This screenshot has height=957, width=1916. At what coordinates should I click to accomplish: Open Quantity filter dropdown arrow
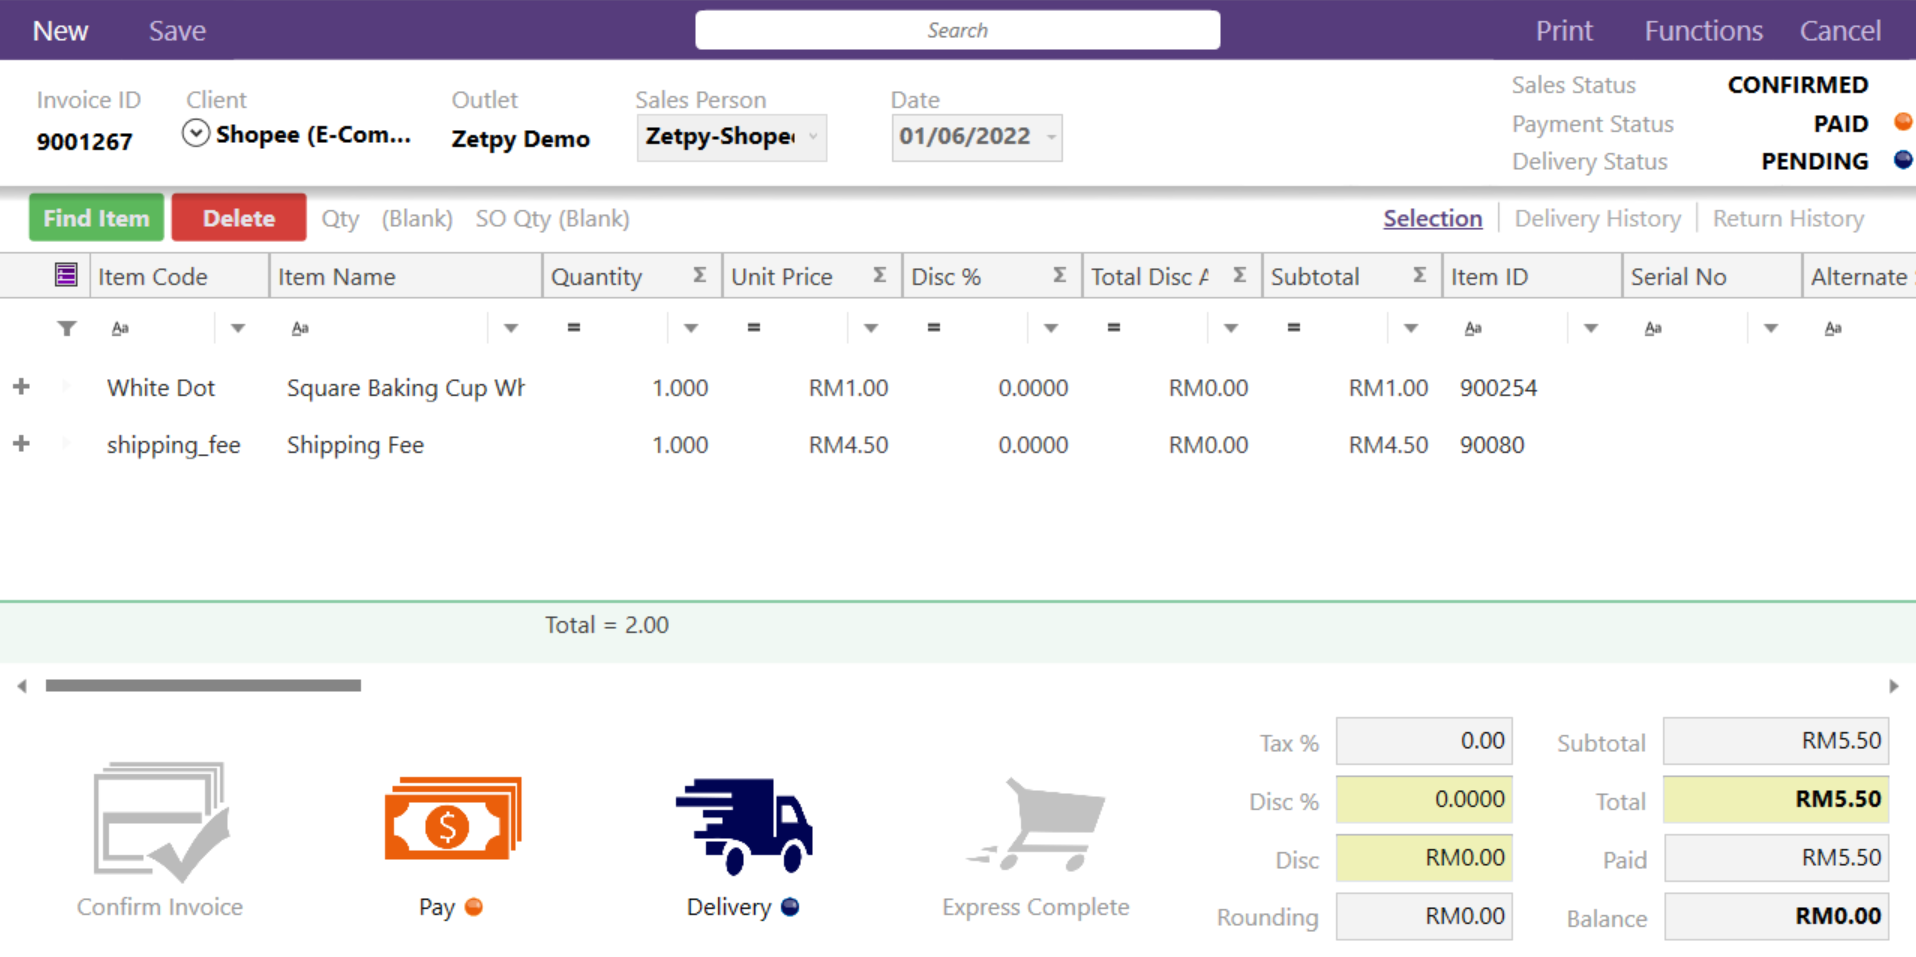point(691,328)
